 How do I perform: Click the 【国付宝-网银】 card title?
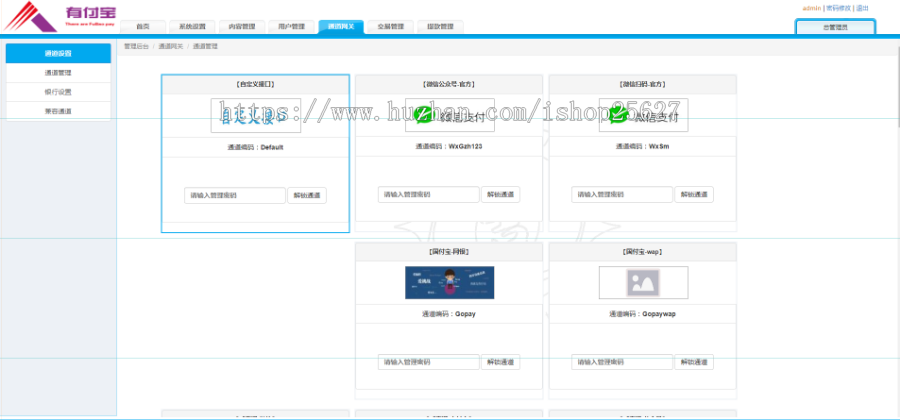pyautogui.click(x=449, y=252)
